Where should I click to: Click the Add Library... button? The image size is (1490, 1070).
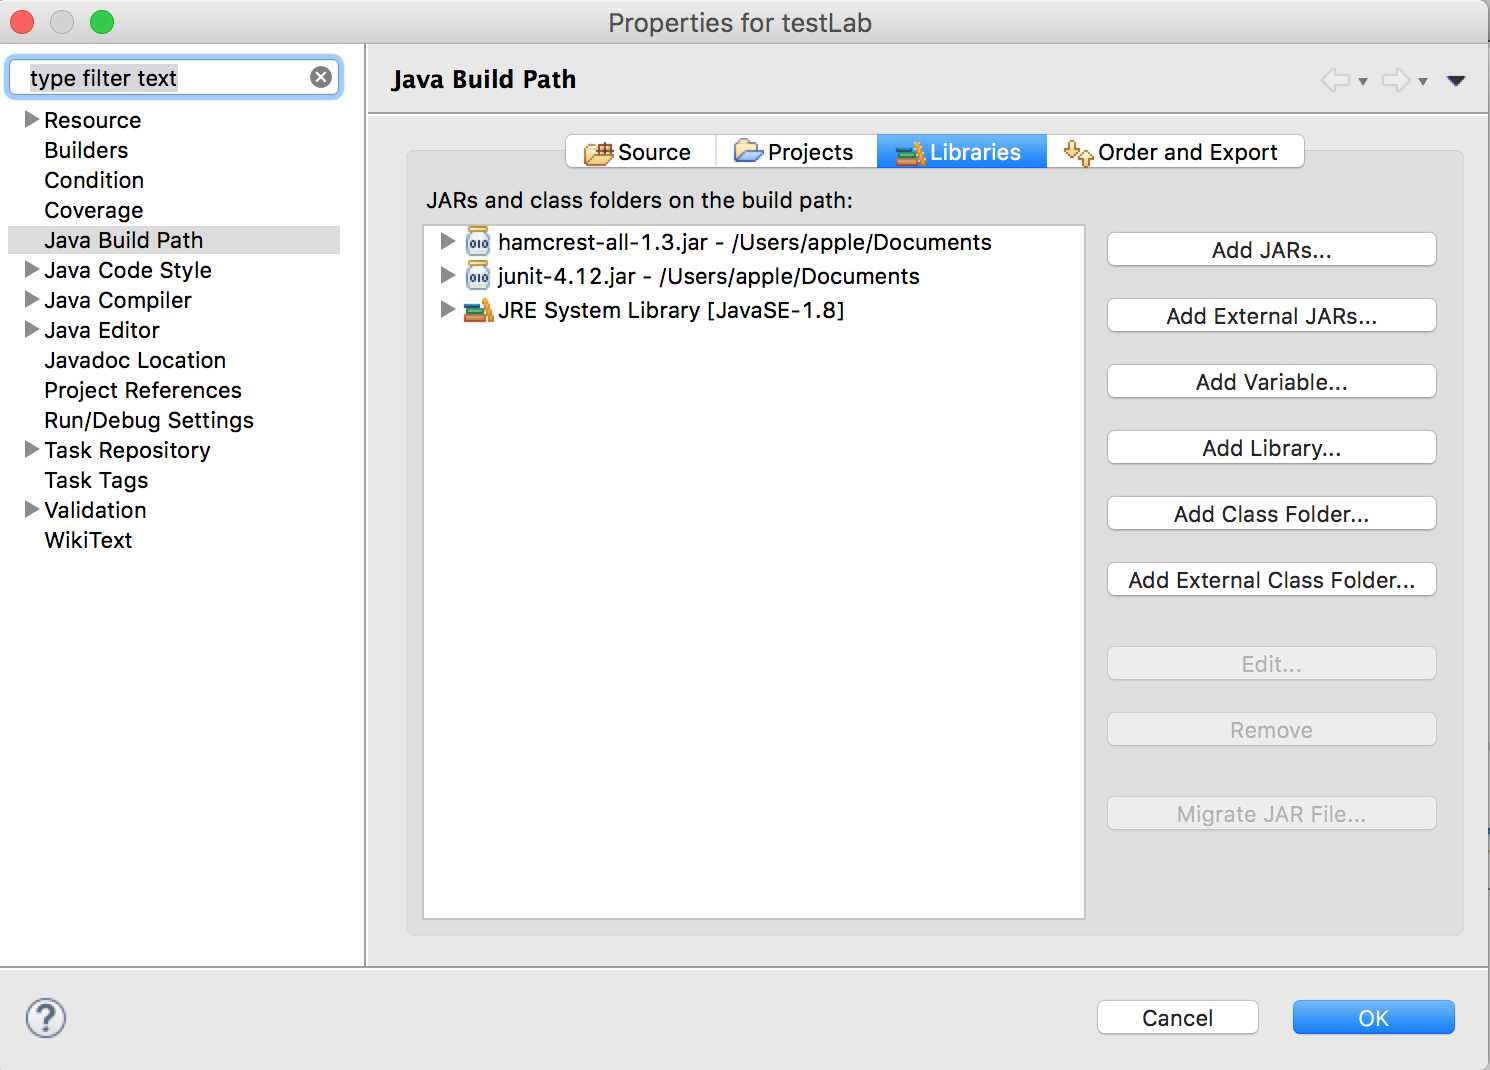tap(1272, 448)
